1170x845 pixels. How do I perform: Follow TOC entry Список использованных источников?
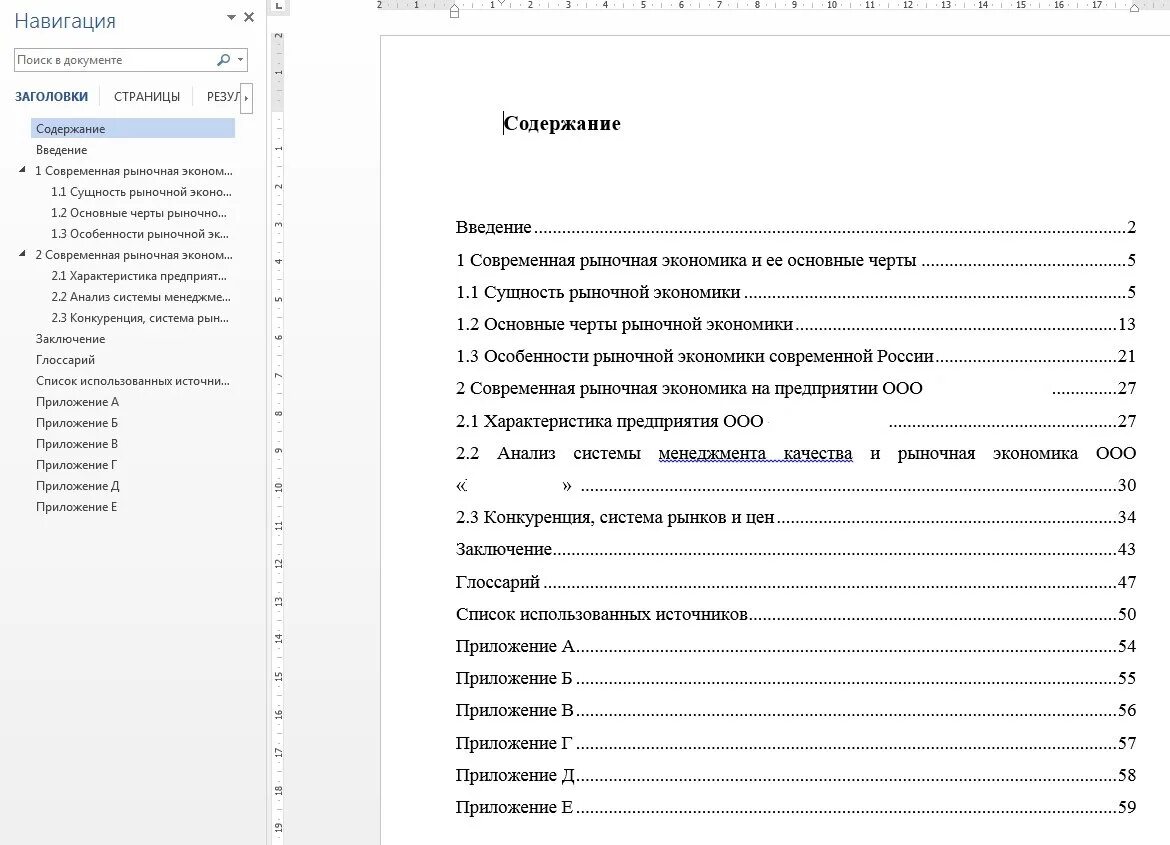pos(795,614)
